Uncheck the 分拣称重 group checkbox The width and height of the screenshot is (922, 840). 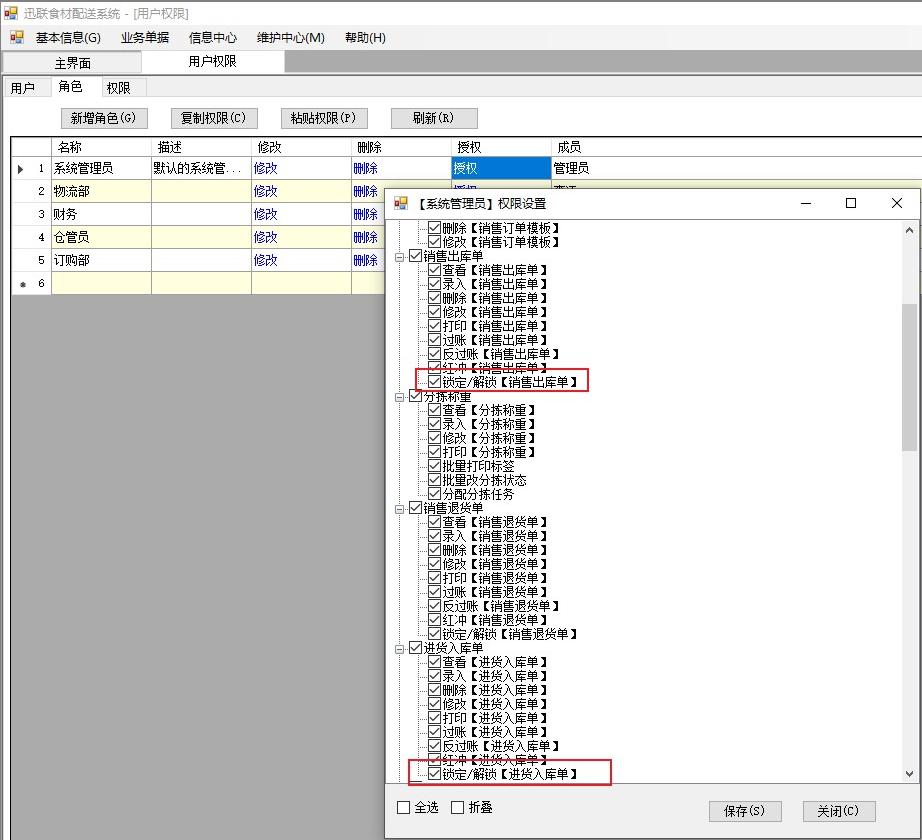(416, 396)
